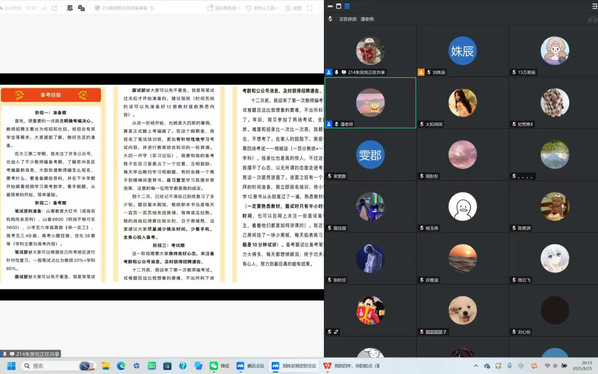The width and height of the screenshot is (598, 374).
Task: Click the pop-out window icon in top toolbar
Action: (x=54, y=8)
